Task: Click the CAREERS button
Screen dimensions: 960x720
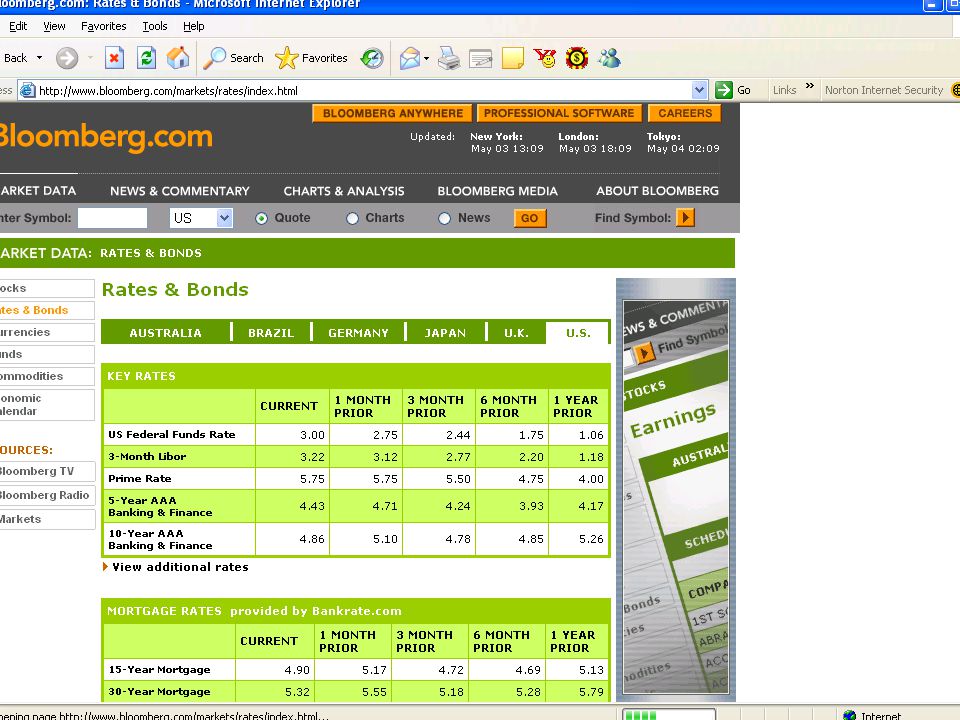Action: (x=685, y=113)
